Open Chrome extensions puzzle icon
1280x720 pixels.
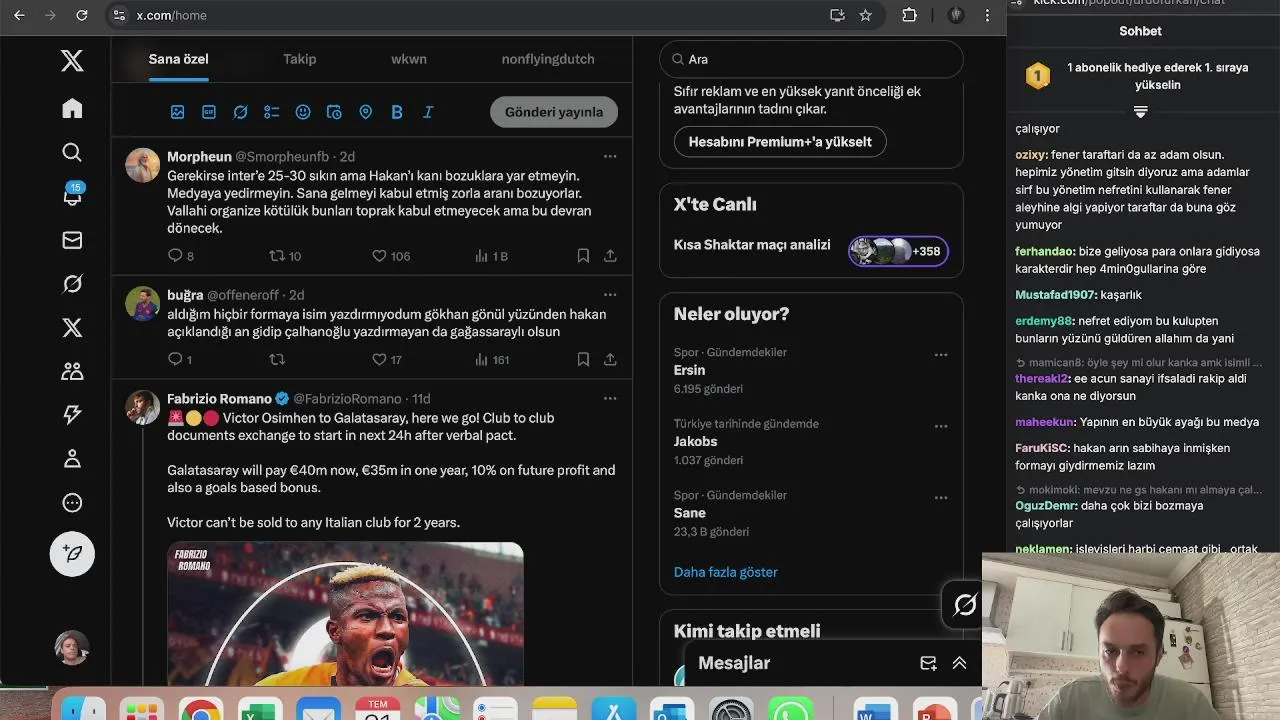point(909,15)
